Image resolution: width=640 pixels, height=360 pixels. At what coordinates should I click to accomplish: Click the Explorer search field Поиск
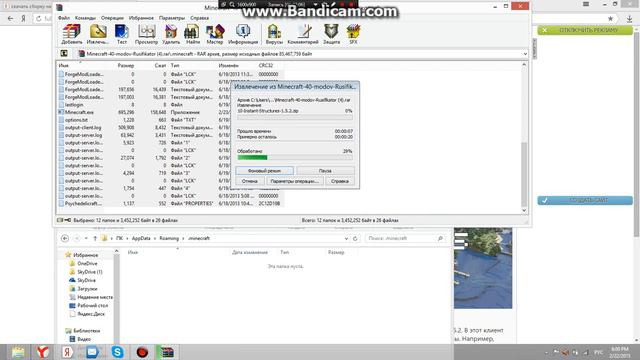(x=405, y=238)
